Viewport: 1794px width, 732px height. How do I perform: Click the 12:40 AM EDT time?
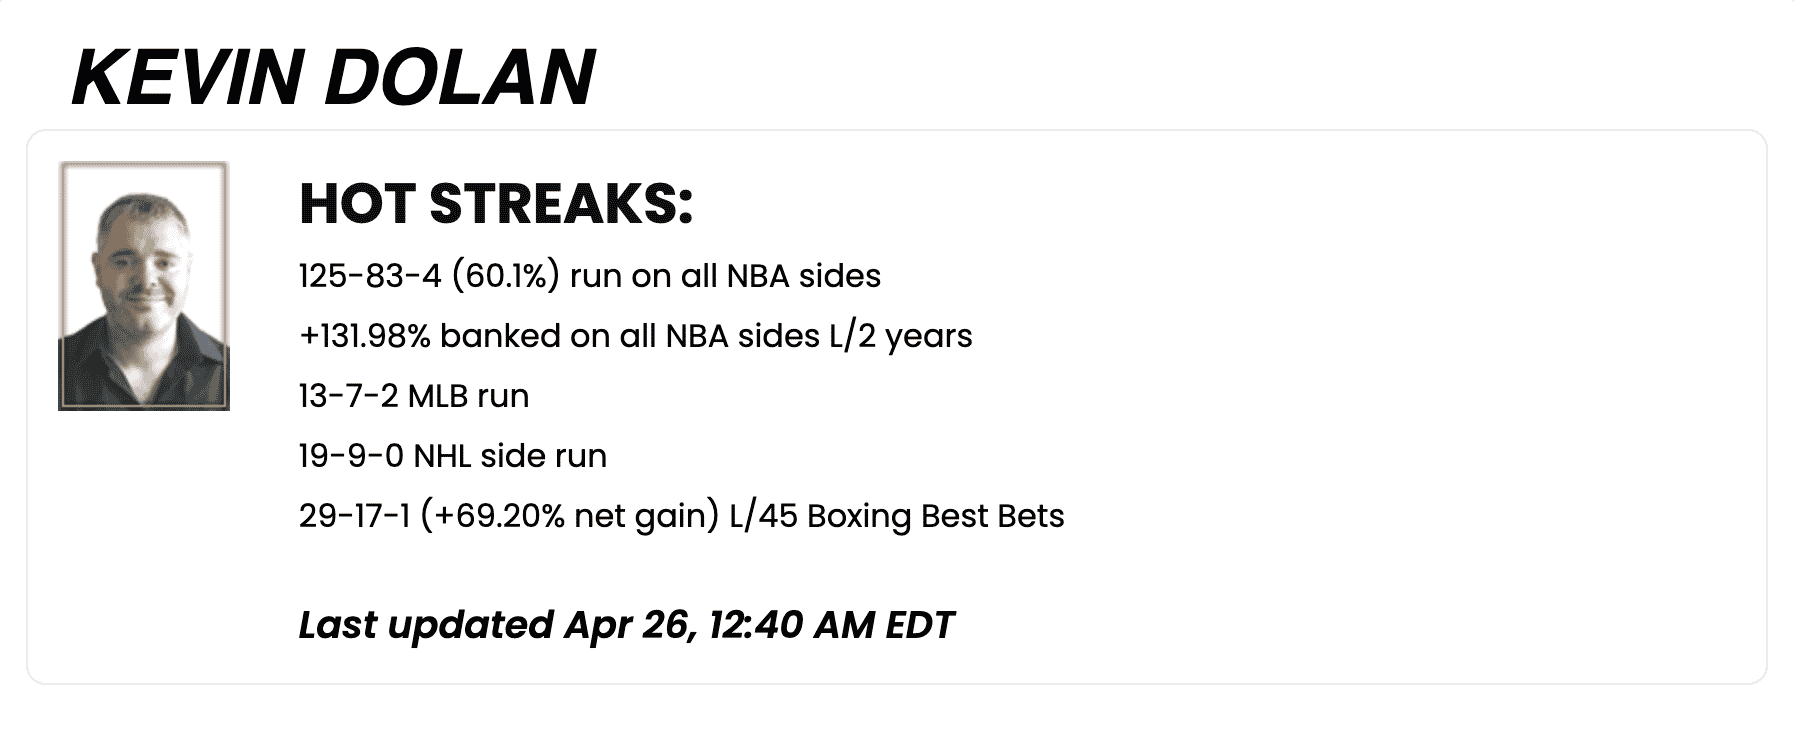pyautogui.click(x=832, y=625)
